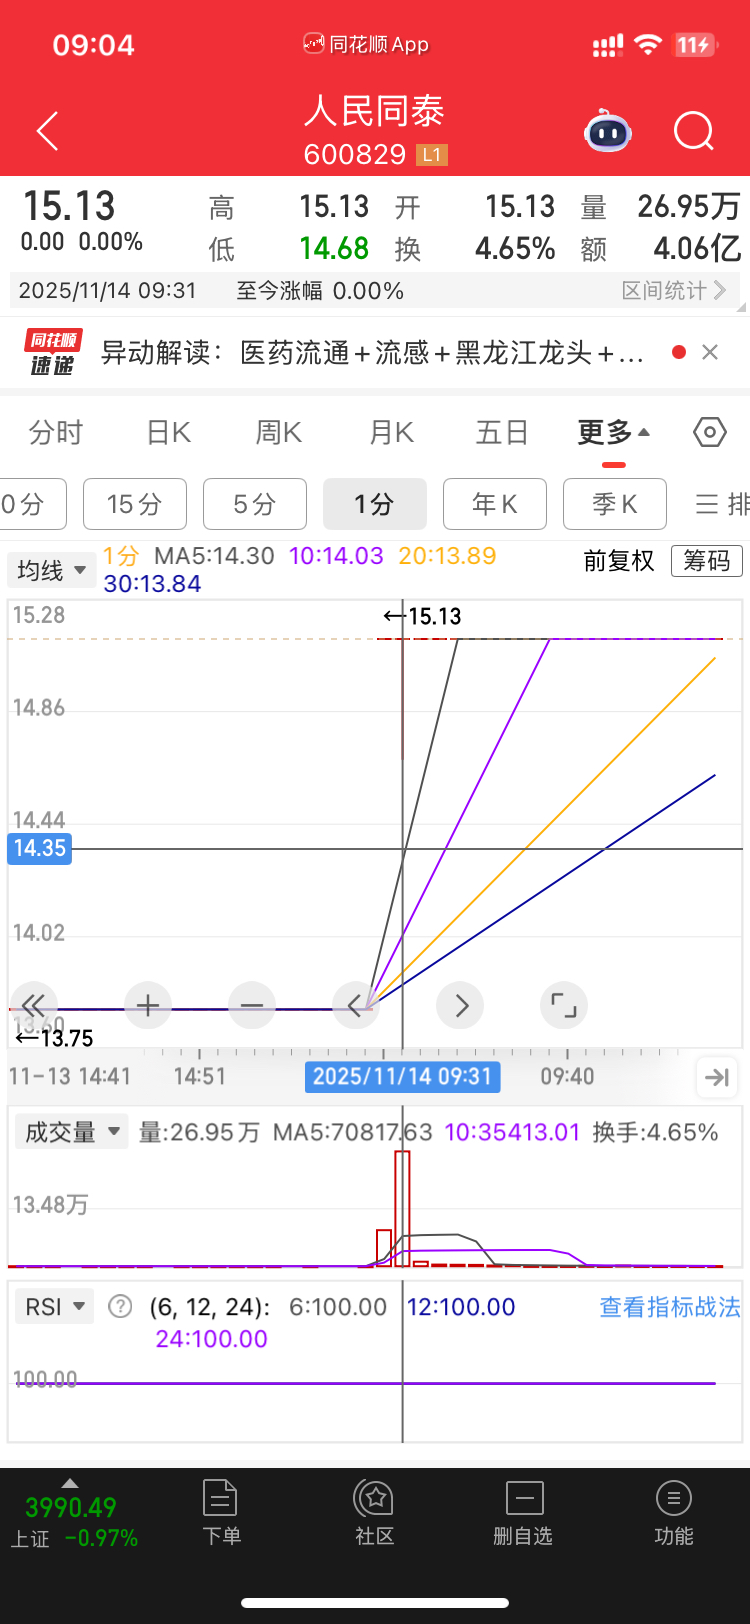
Task: Tap the fast rewind double-arrow chart button
Action: pos(33,1005)
